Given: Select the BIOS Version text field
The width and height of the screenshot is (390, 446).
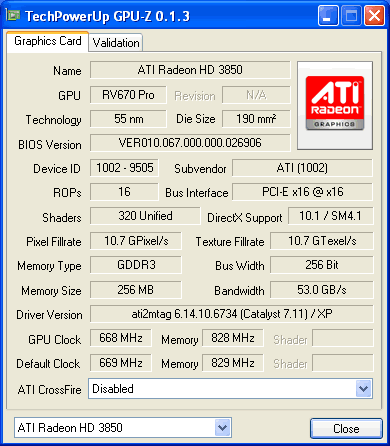Looking at the screenshot, I should pyautogui.click(x=190, y=143).
